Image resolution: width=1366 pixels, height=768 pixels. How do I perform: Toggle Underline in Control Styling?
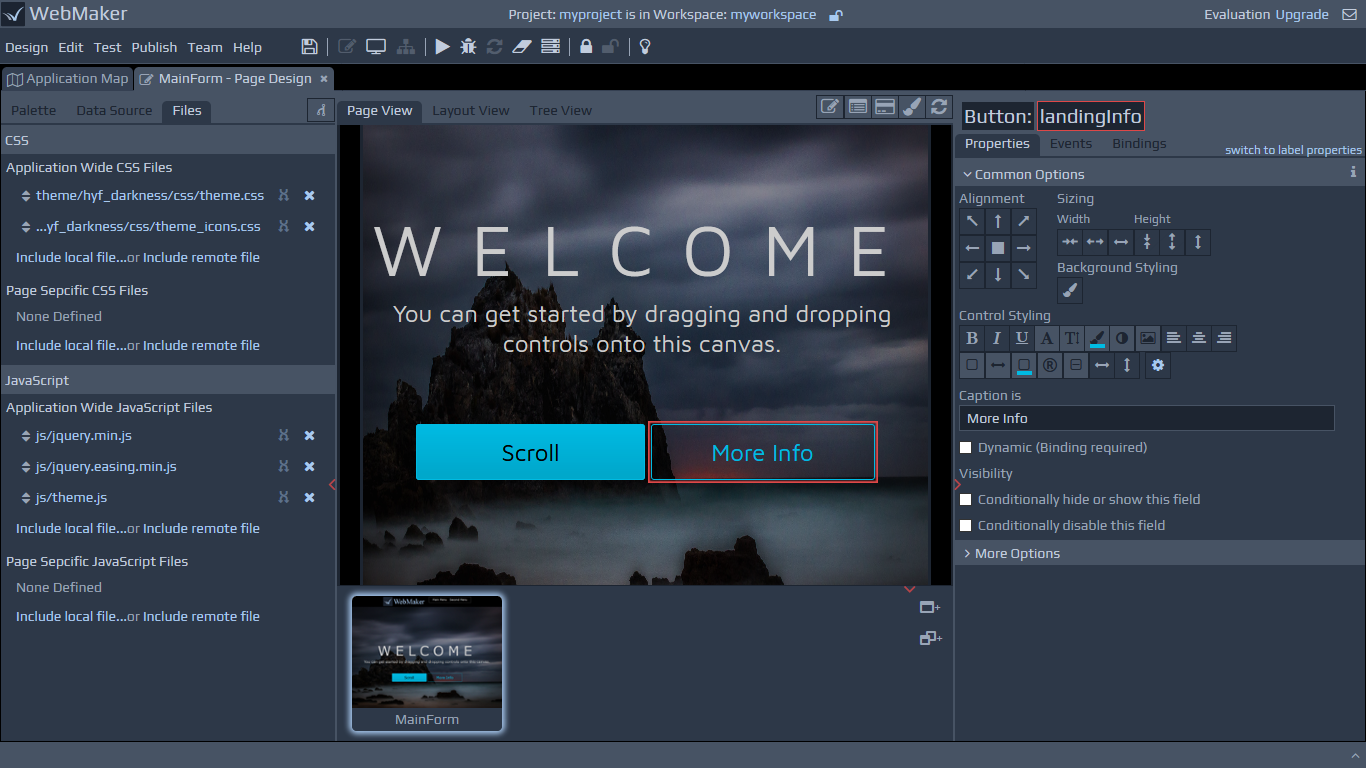click(x=1022, y=339)
